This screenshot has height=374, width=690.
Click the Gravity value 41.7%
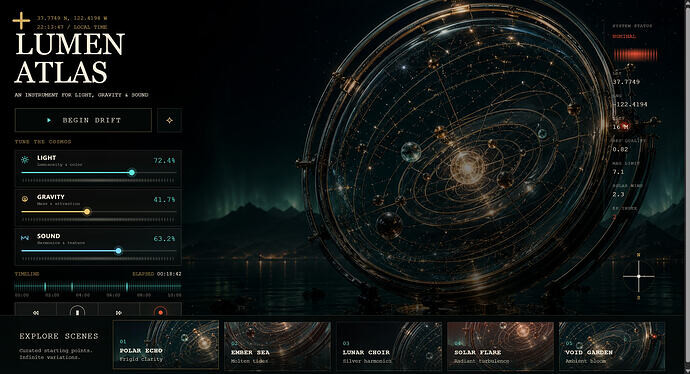pyautogui.click(x=164, y=200)
